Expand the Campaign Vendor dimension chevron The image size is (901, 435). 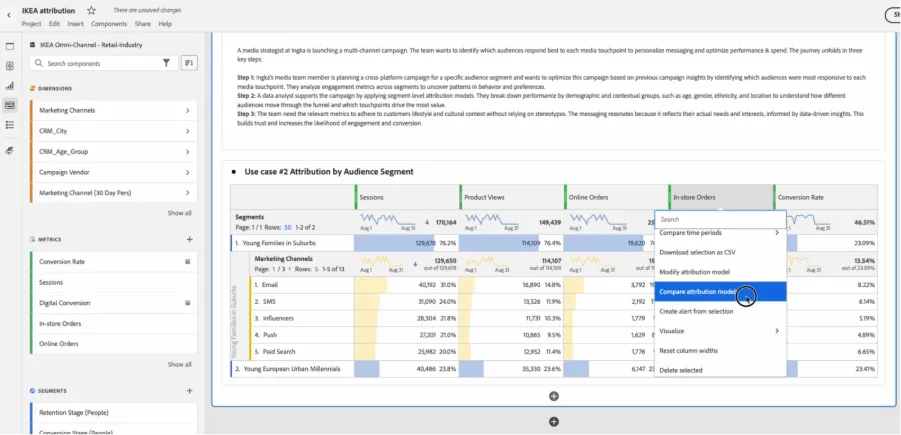187,172
